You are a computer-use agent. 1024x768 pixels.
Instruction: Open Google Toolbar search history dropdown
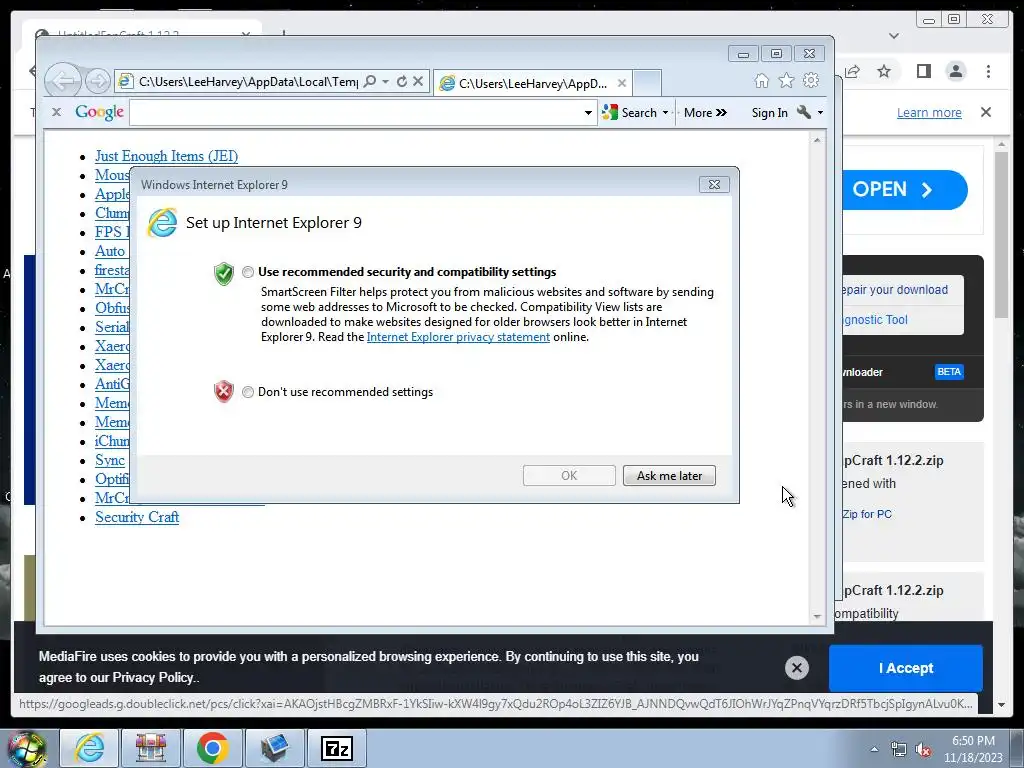click(588, 113)
